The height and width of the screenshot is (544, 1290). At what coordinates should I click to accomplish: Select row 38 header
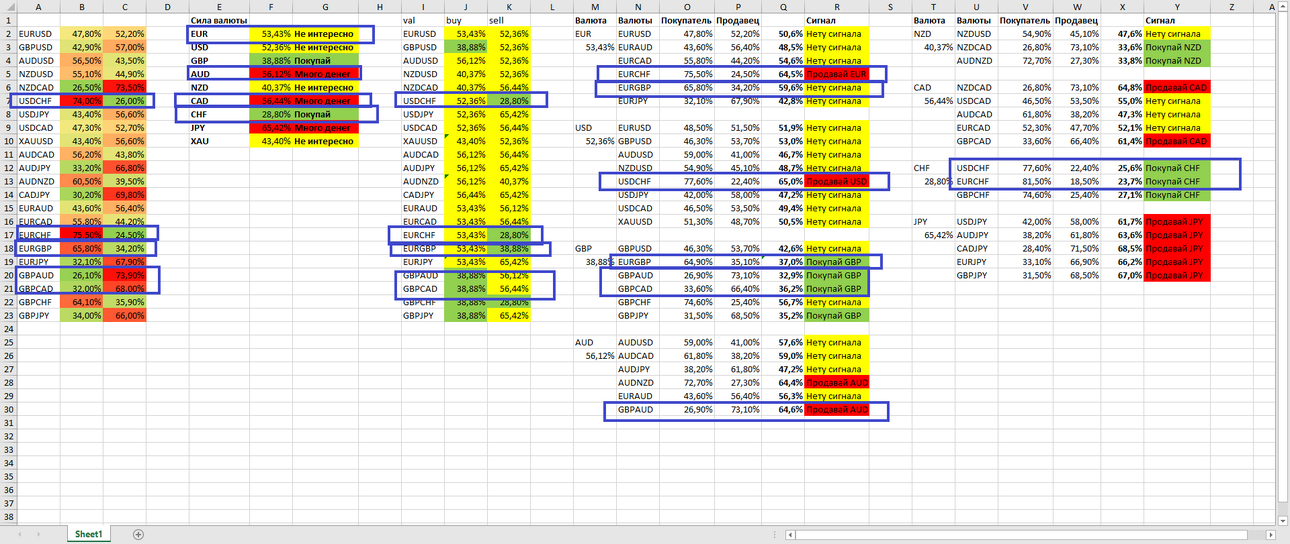(x=9, y=517)
